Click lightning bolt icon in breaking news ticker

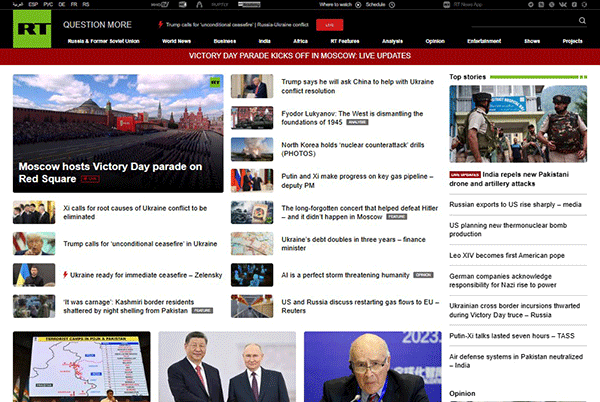coord(161,24)
